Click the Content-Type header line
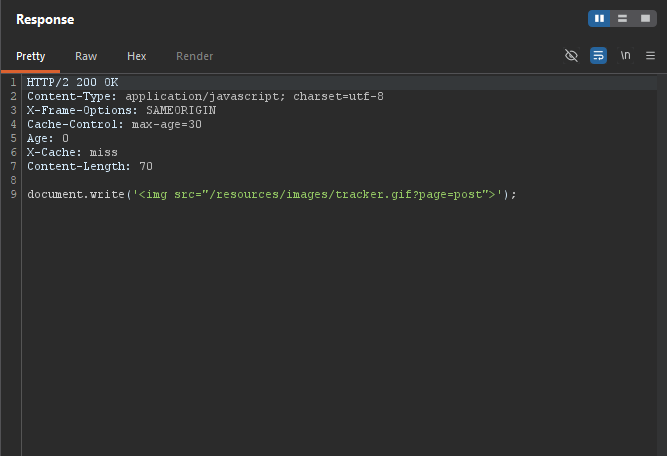 (205, 97)
